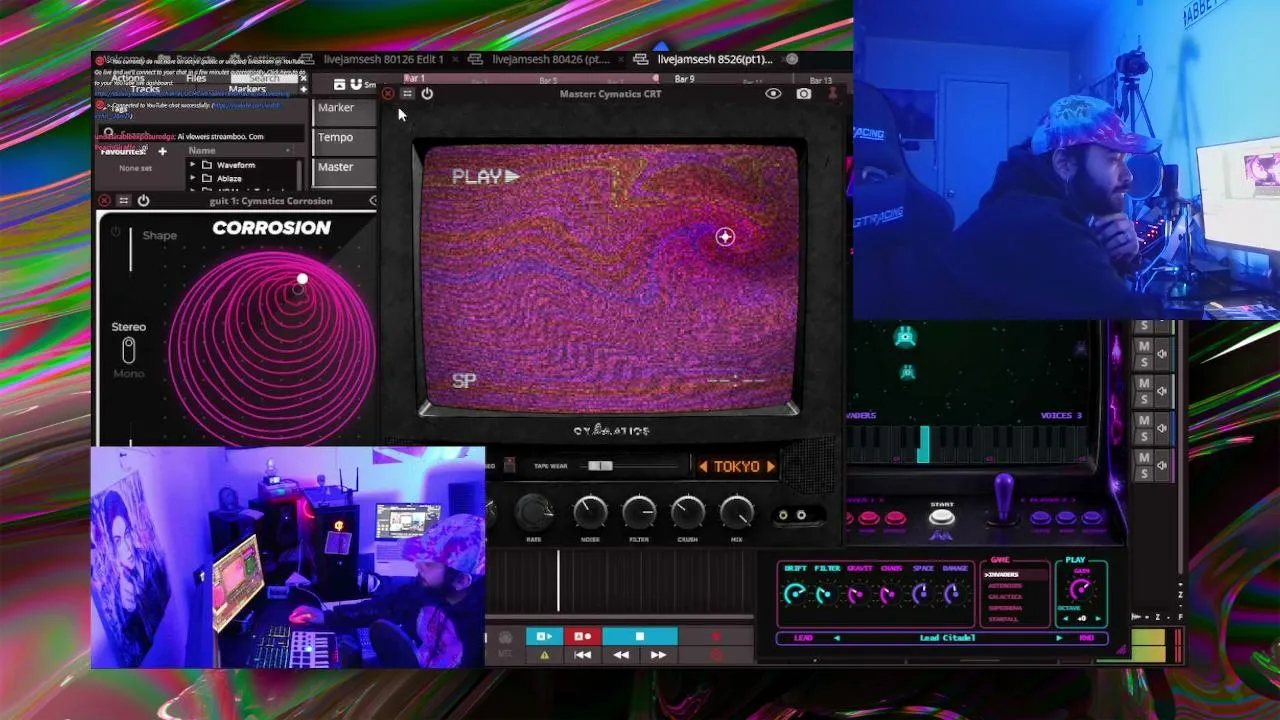
Task: Click the Mix knob on CRT
Action: (736, 513)
